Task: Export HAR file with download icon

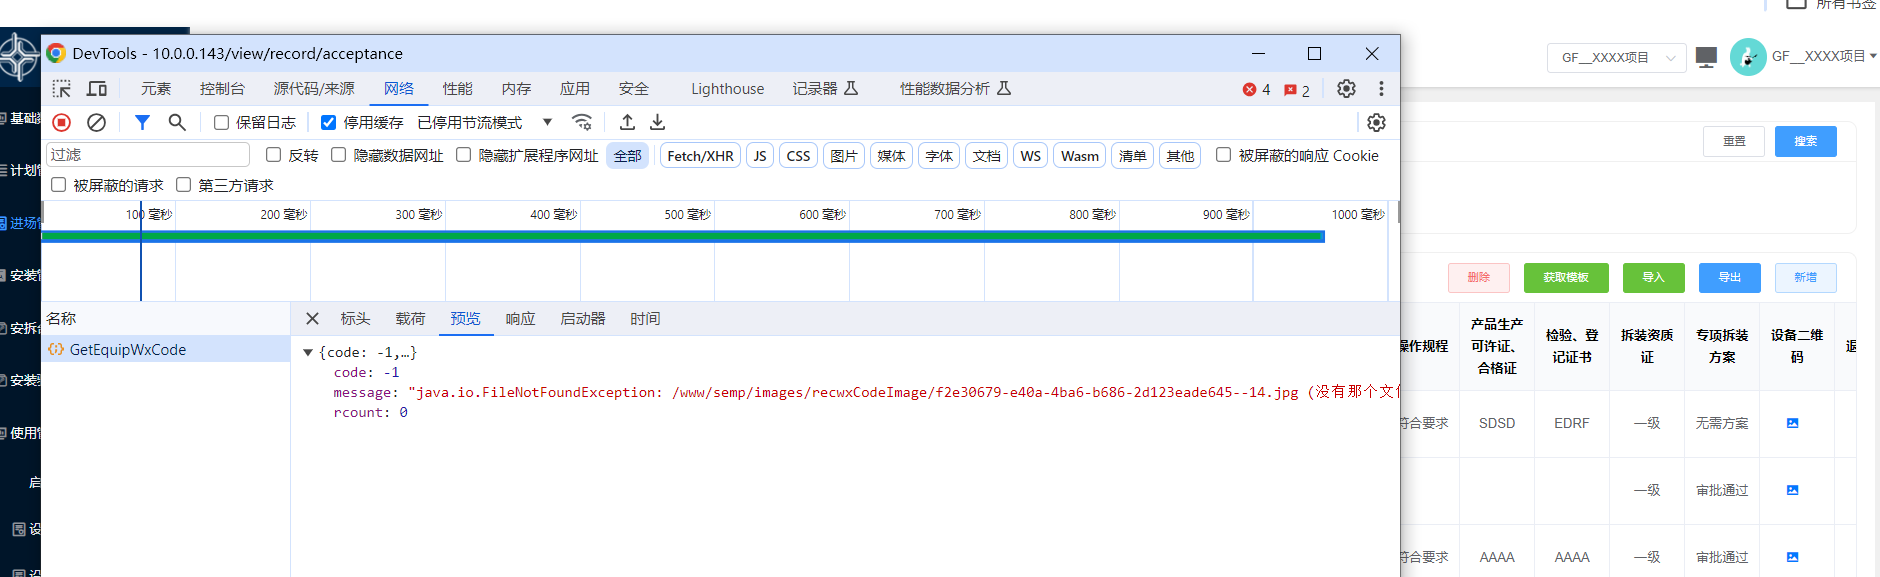Action: pyautogui.click(x=657, y=122)
